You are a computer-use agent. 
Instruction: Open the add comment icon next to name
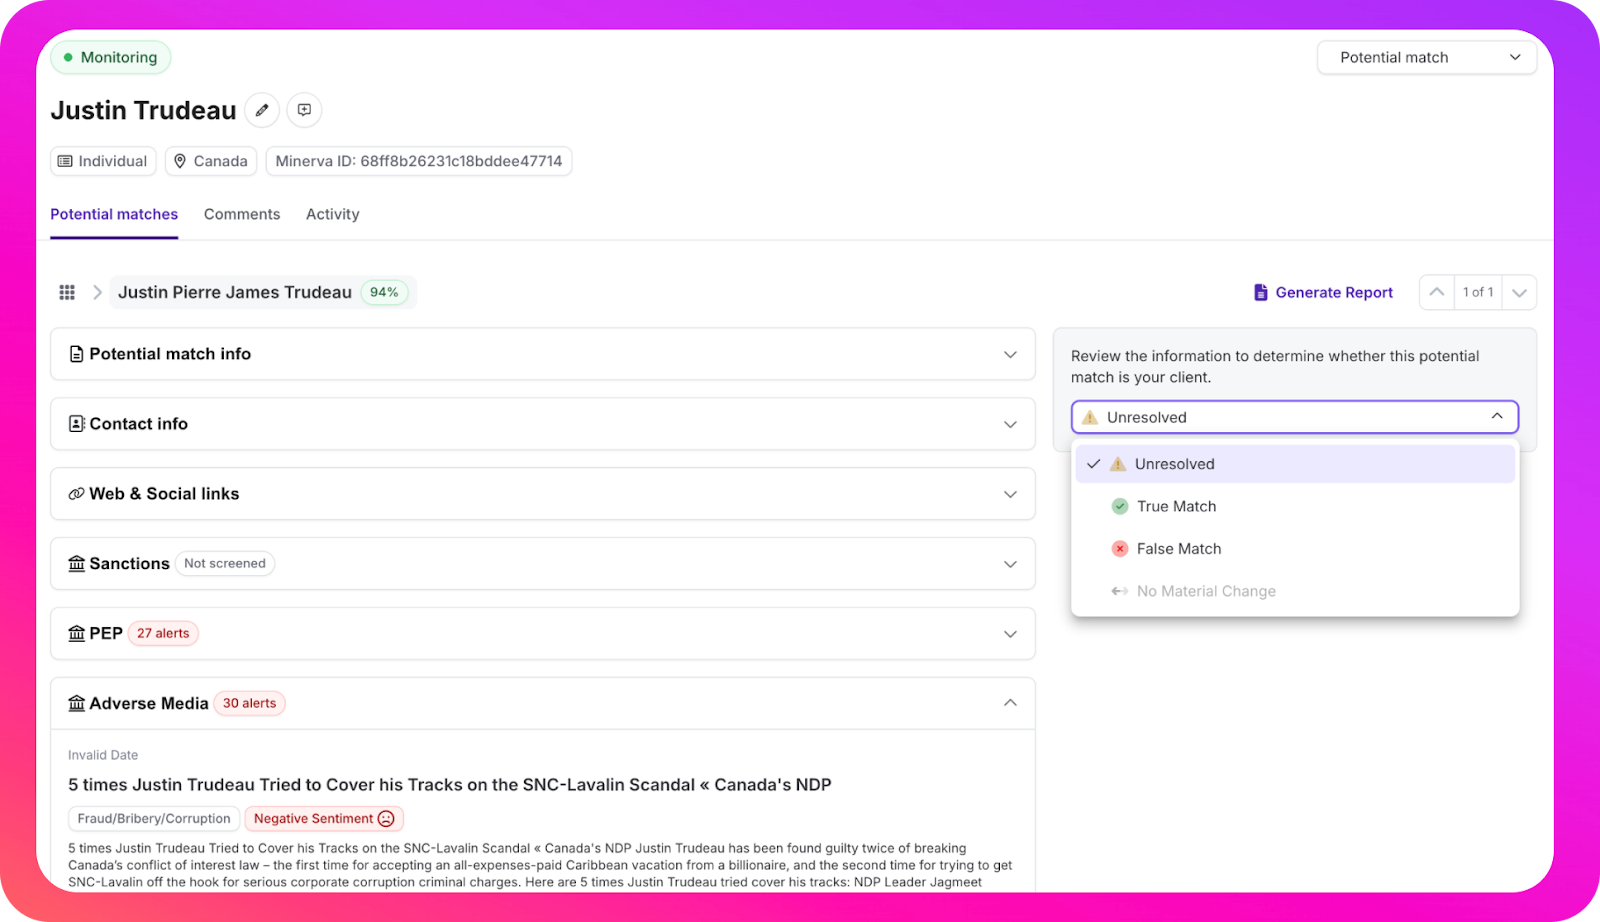(304, 110)
